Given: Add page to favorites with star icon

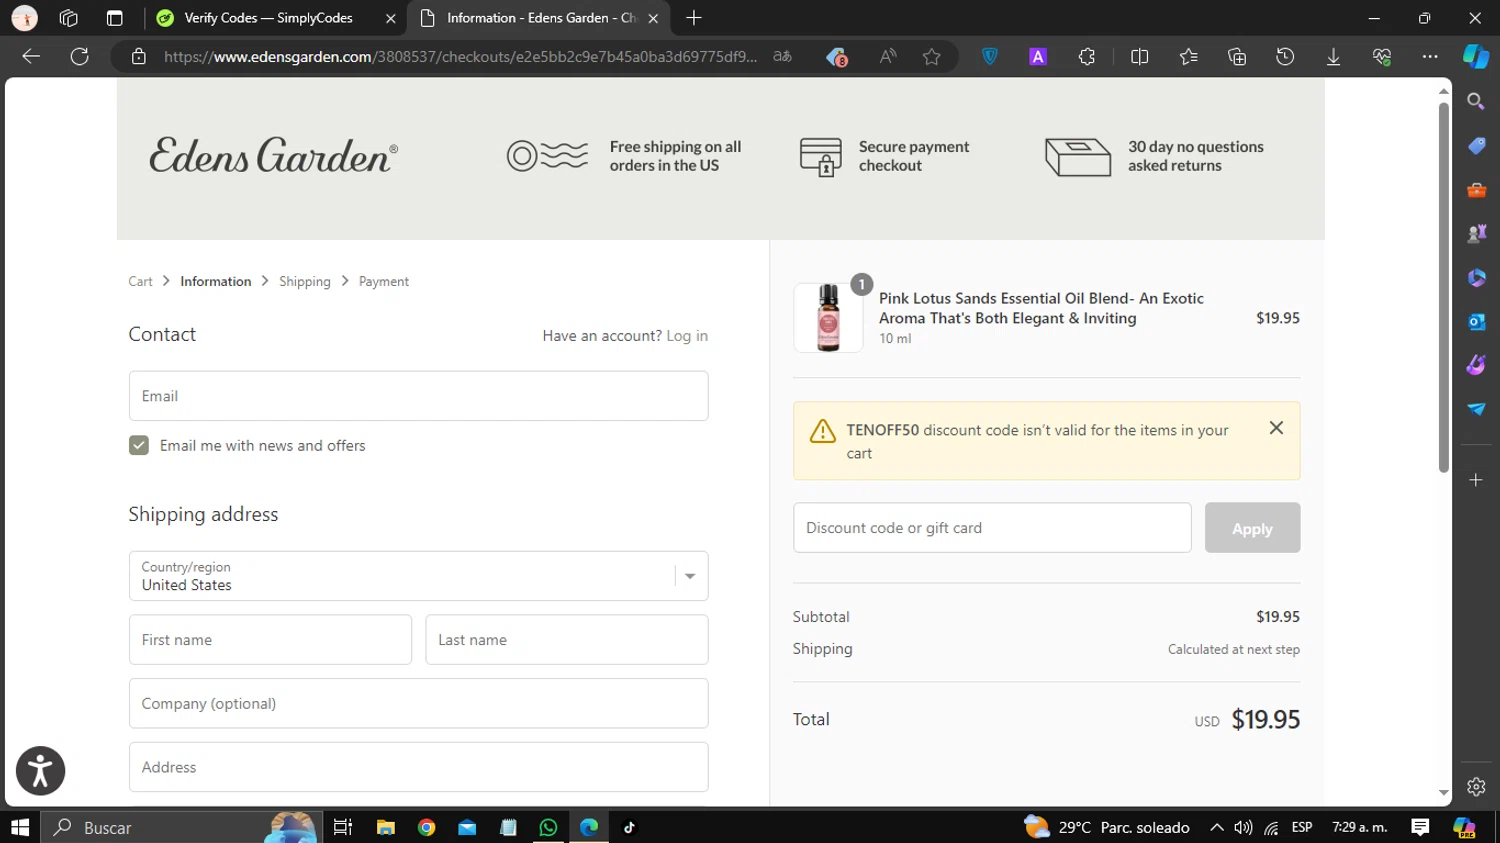Looking at the screenshot, I should [x=931, y=57].
